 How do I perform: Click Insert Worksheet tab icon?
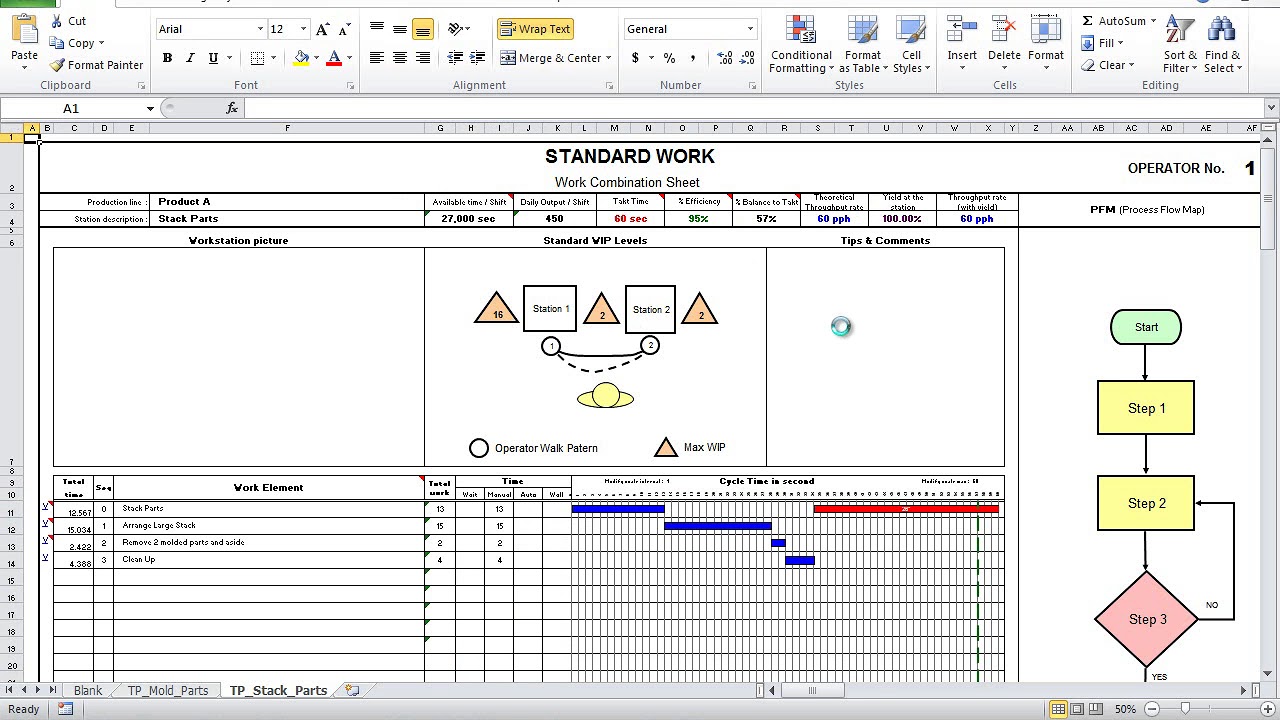point(352,690)
